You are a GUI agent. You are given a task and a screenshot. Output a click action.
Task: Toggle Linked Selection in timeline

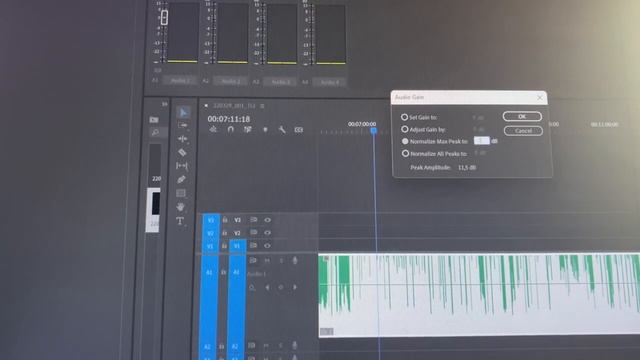click(x=248, y=129)
